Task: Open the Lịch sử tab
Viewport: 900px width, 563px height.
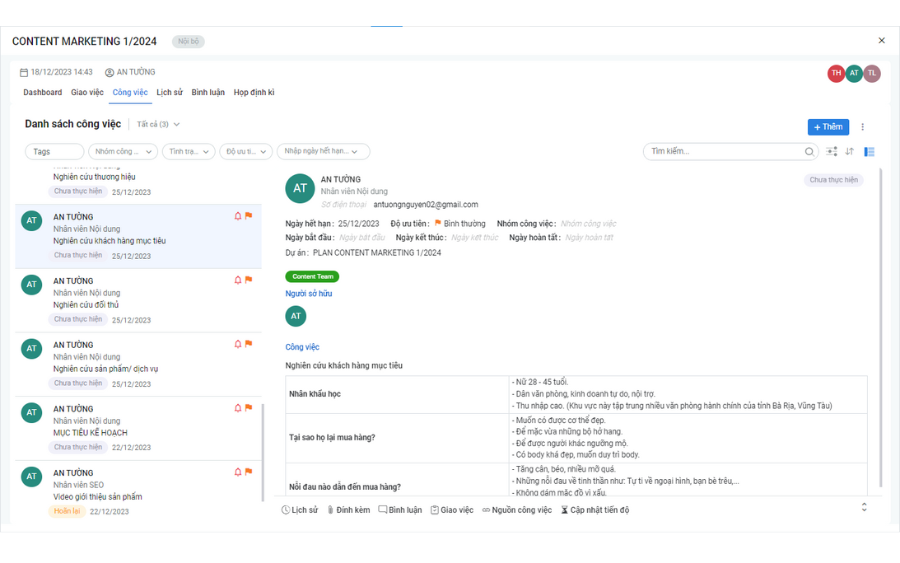Action: (169, 92)
